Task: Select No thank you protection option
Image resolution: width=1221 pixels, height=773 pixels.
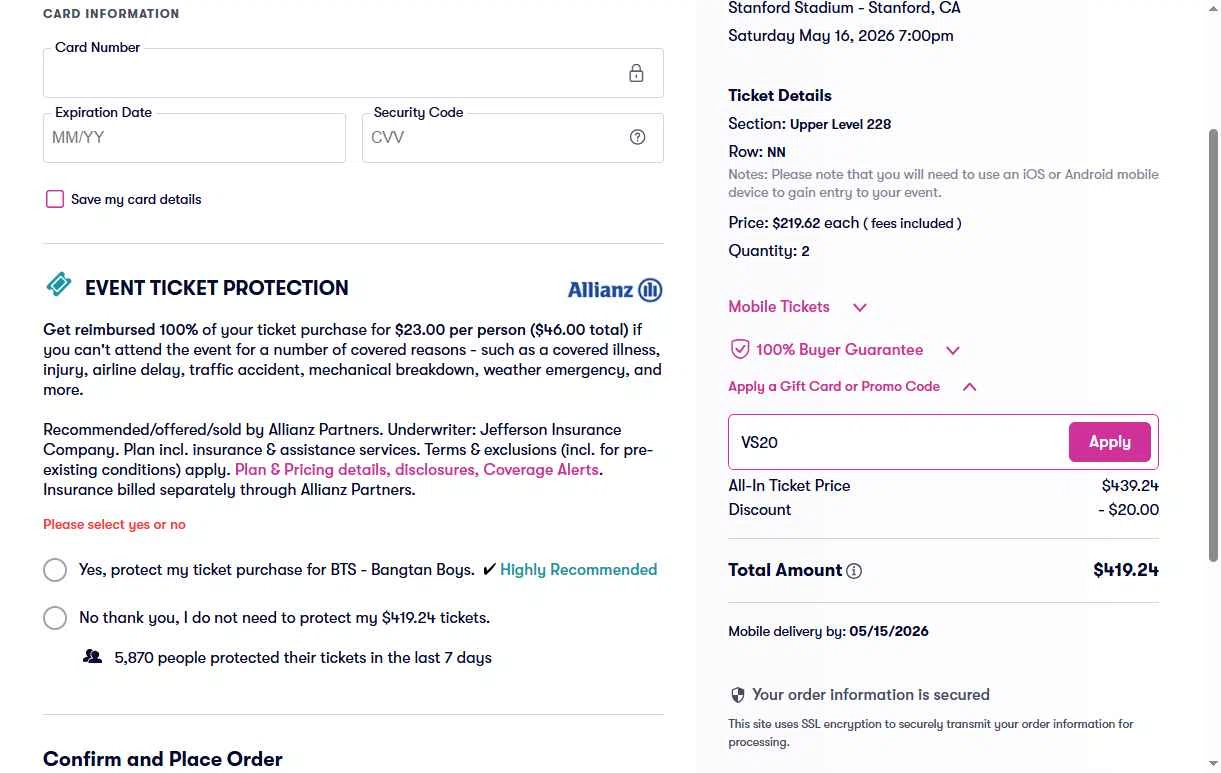Action: (x=55, y=618)
